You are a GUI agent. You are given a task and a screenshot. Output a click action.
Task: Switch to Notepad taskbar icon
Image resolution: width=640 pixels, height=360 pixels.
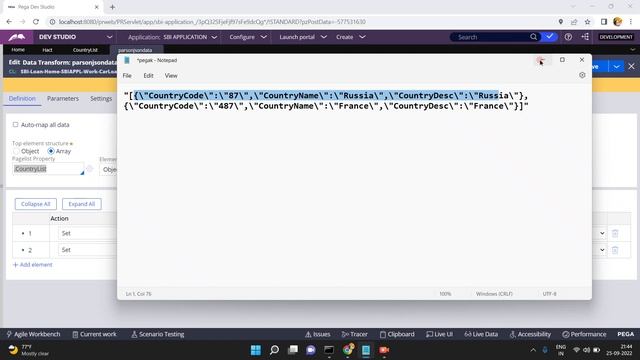(x=366, y=350)
